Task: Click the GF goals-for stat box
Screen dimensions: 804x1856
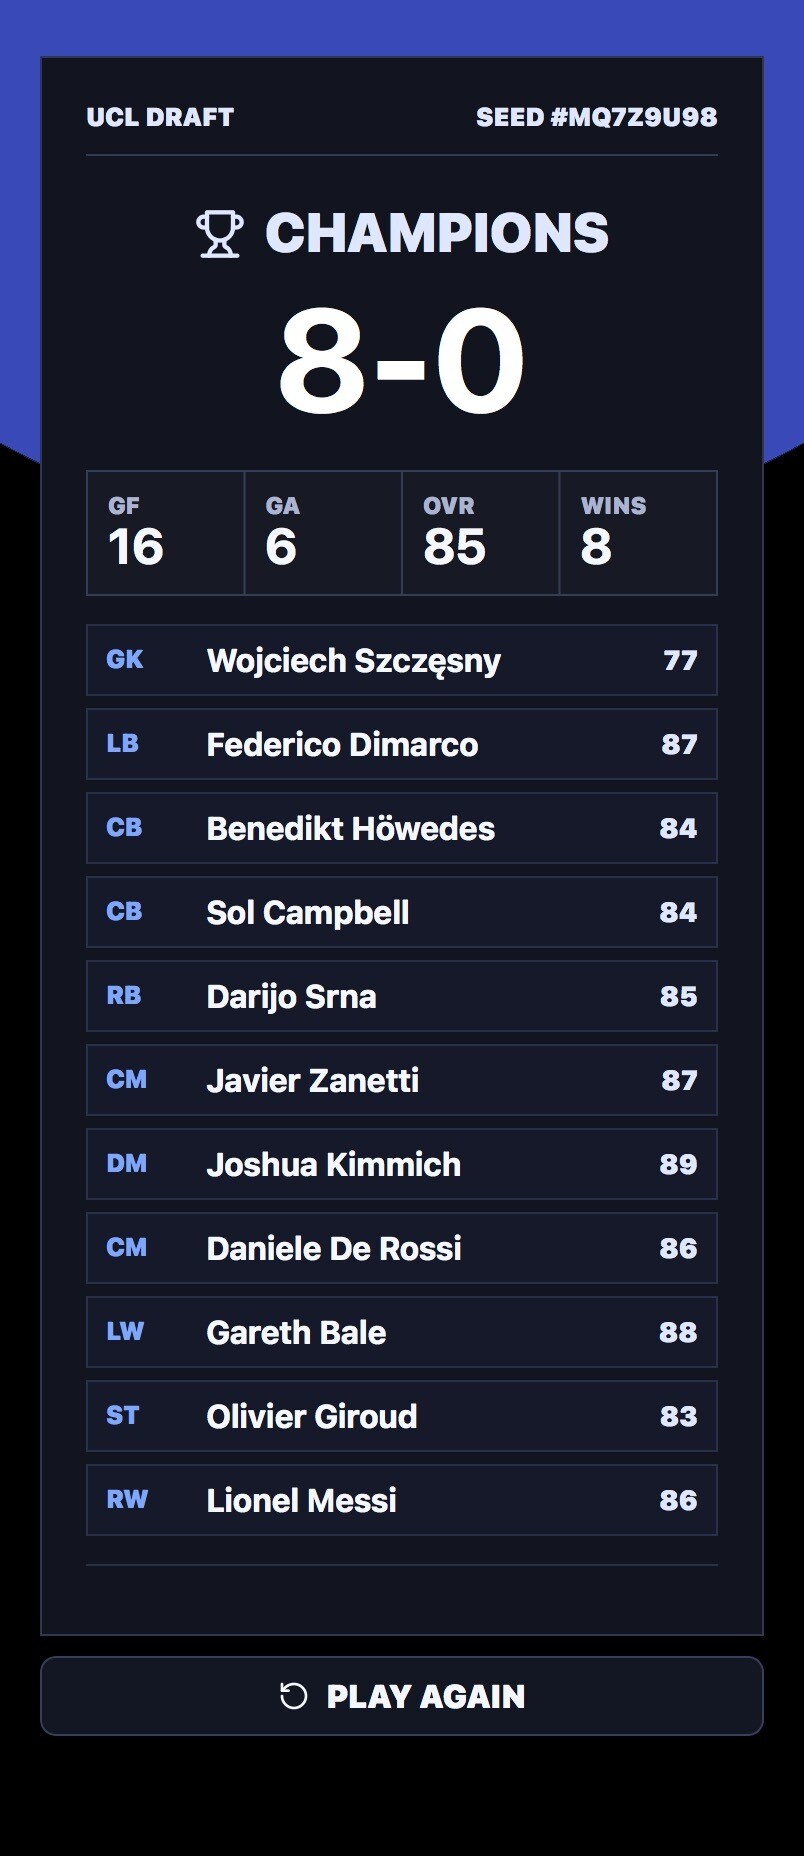Action: pyautogui.click(x=166, y=533)
